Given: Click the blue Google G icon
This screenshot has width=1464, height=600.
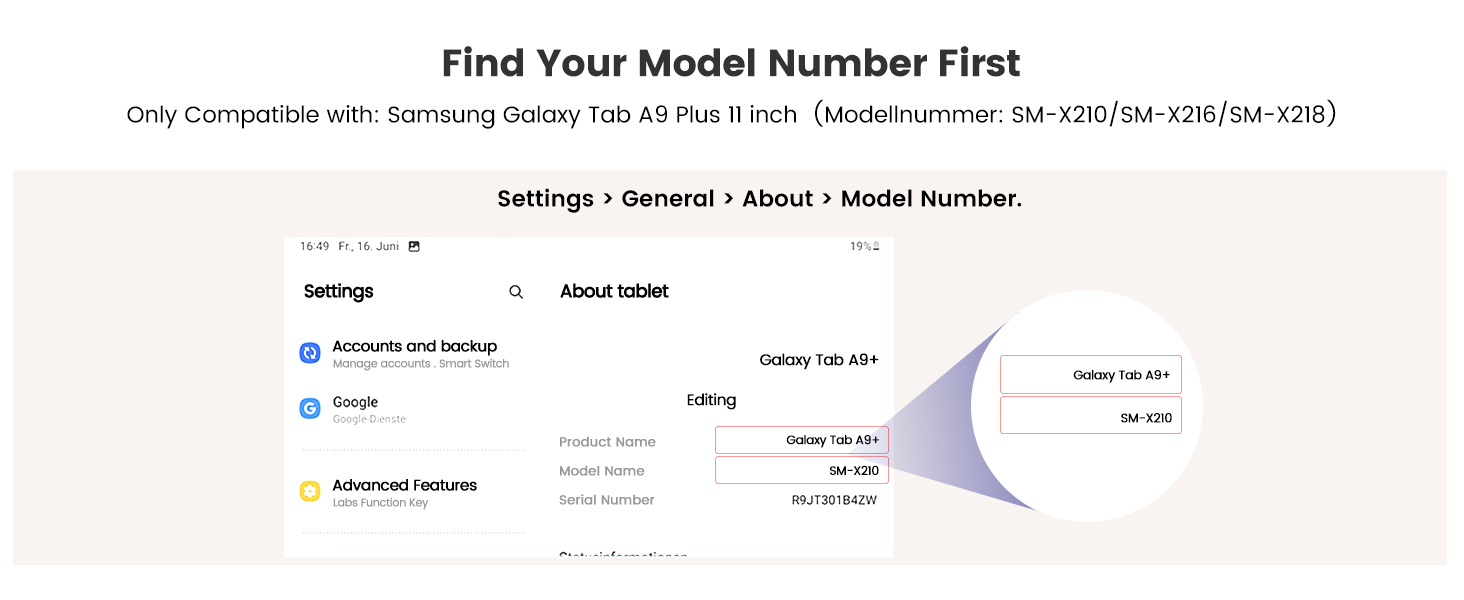Looking at the screenshot, I should tap(310, 408).
